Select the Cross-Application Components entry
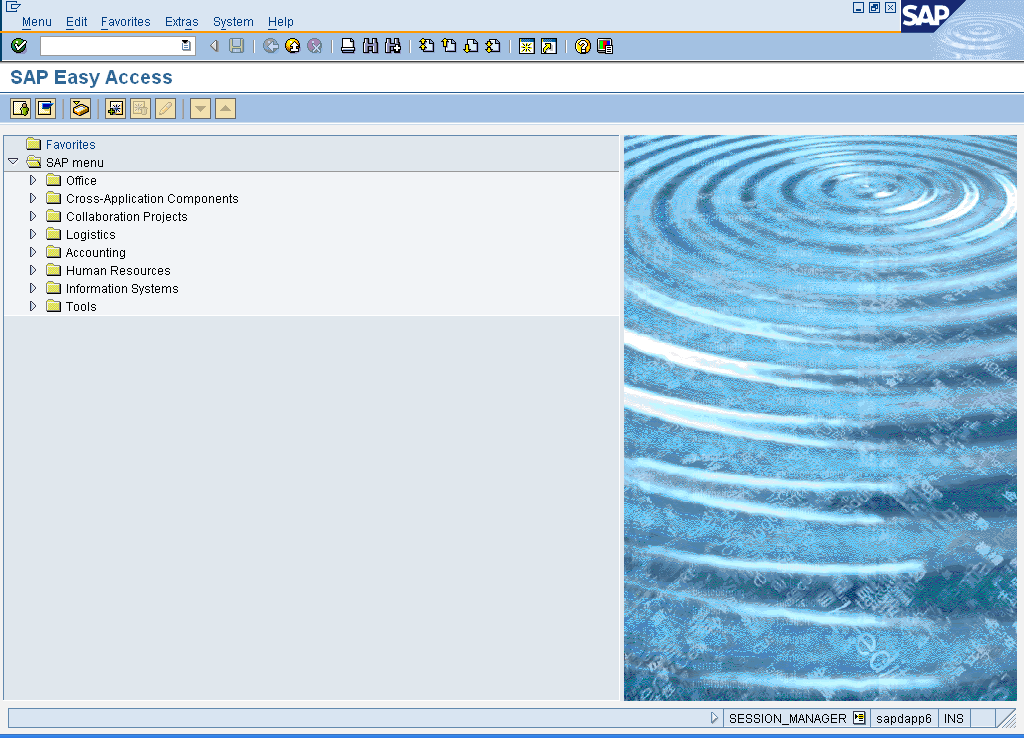The image size is (1024, 738). click(x=152, y=199)
